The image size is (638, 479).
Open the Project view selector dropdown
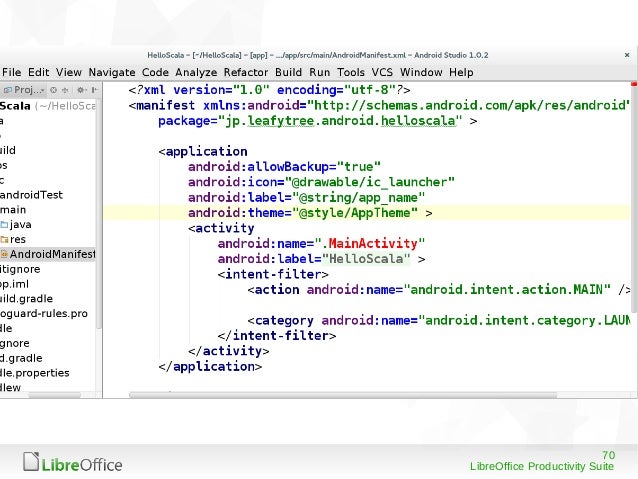[24, 90]
